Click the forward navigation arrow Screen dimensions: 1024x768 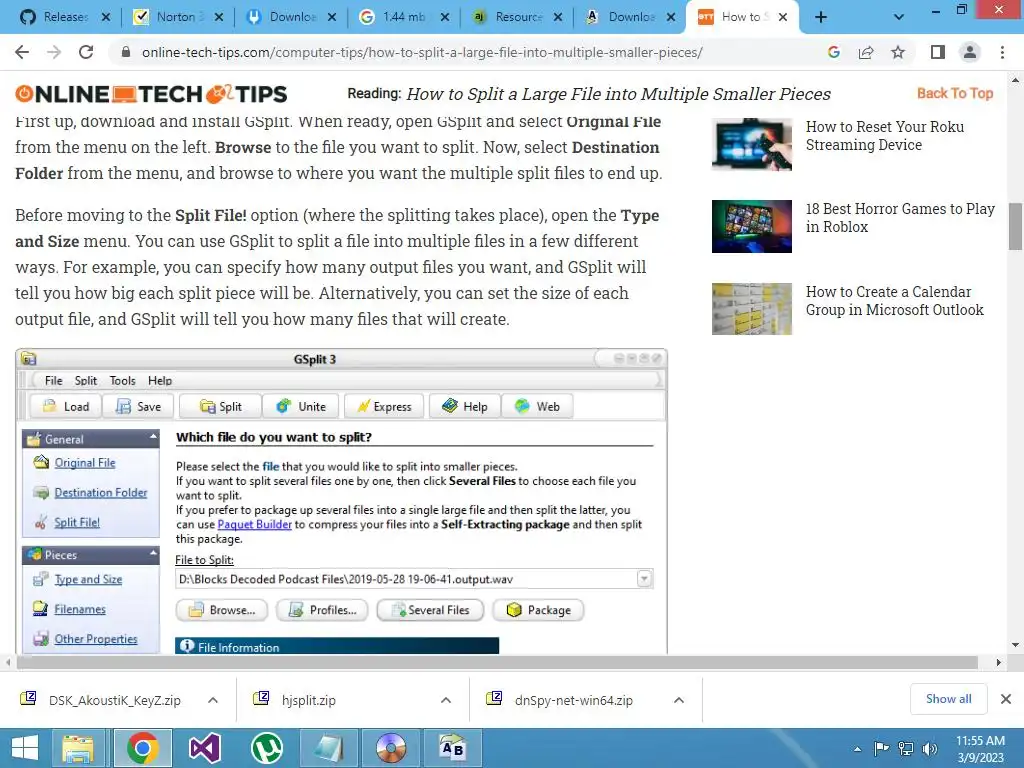tap(54, 52)
